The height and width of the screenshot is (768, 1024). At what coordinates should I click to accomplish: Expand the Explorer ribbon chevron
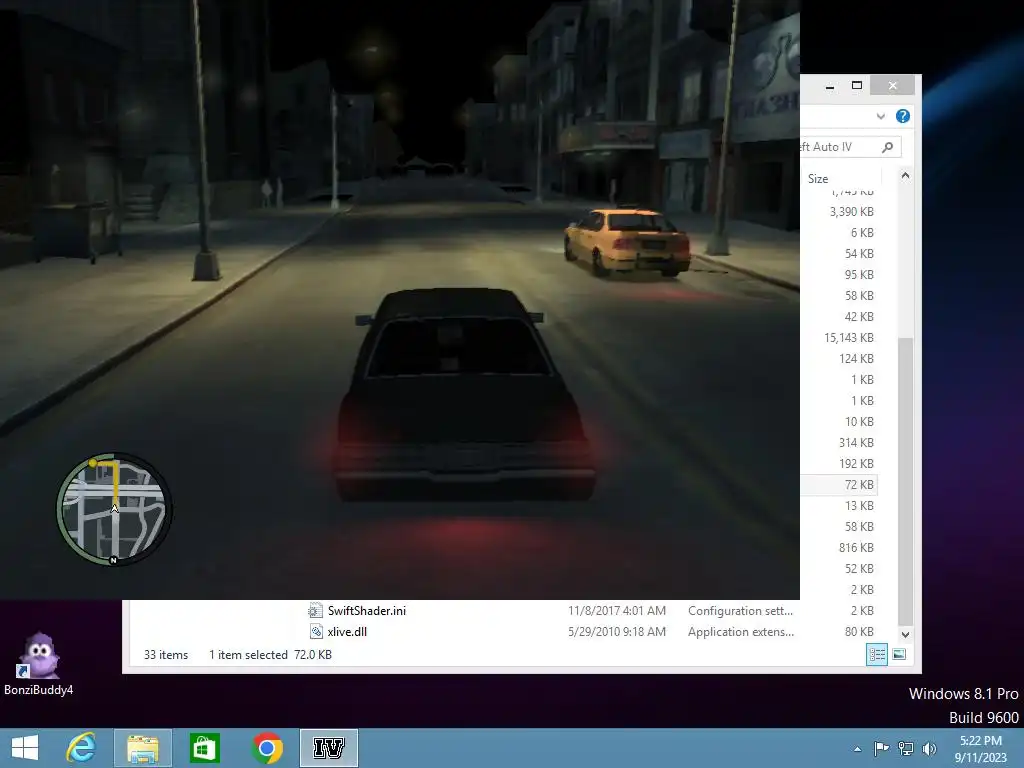coord(880,116)
